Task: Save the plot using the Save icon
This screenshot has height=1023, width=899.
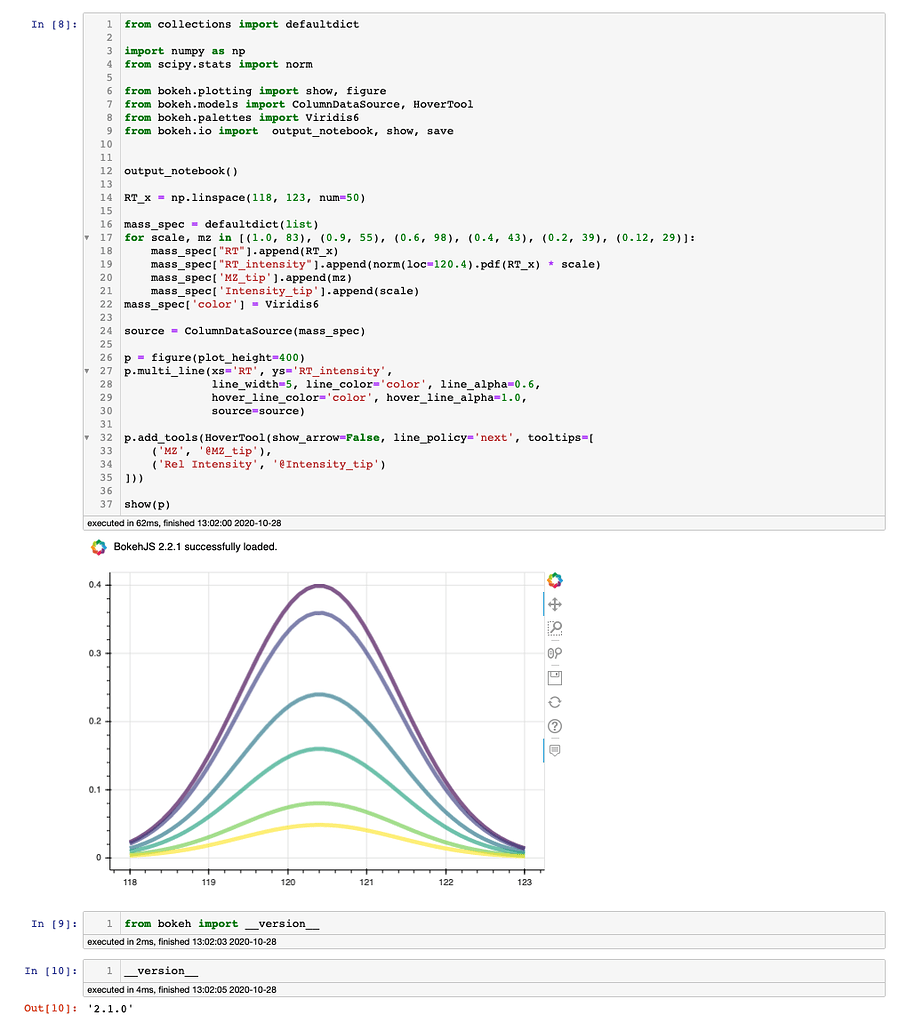Action: [x=555, y=677]
